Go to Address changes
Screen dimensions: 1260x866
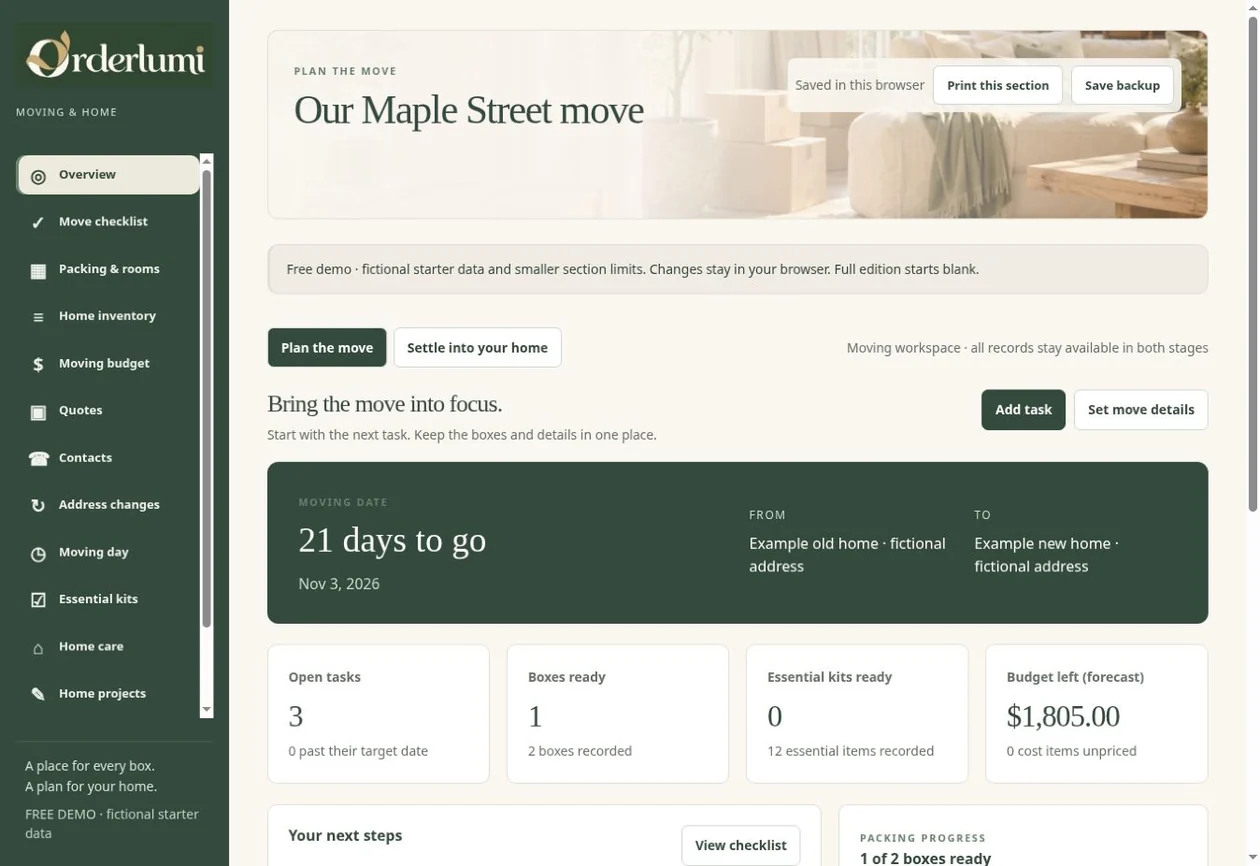[x=108, y=505]
